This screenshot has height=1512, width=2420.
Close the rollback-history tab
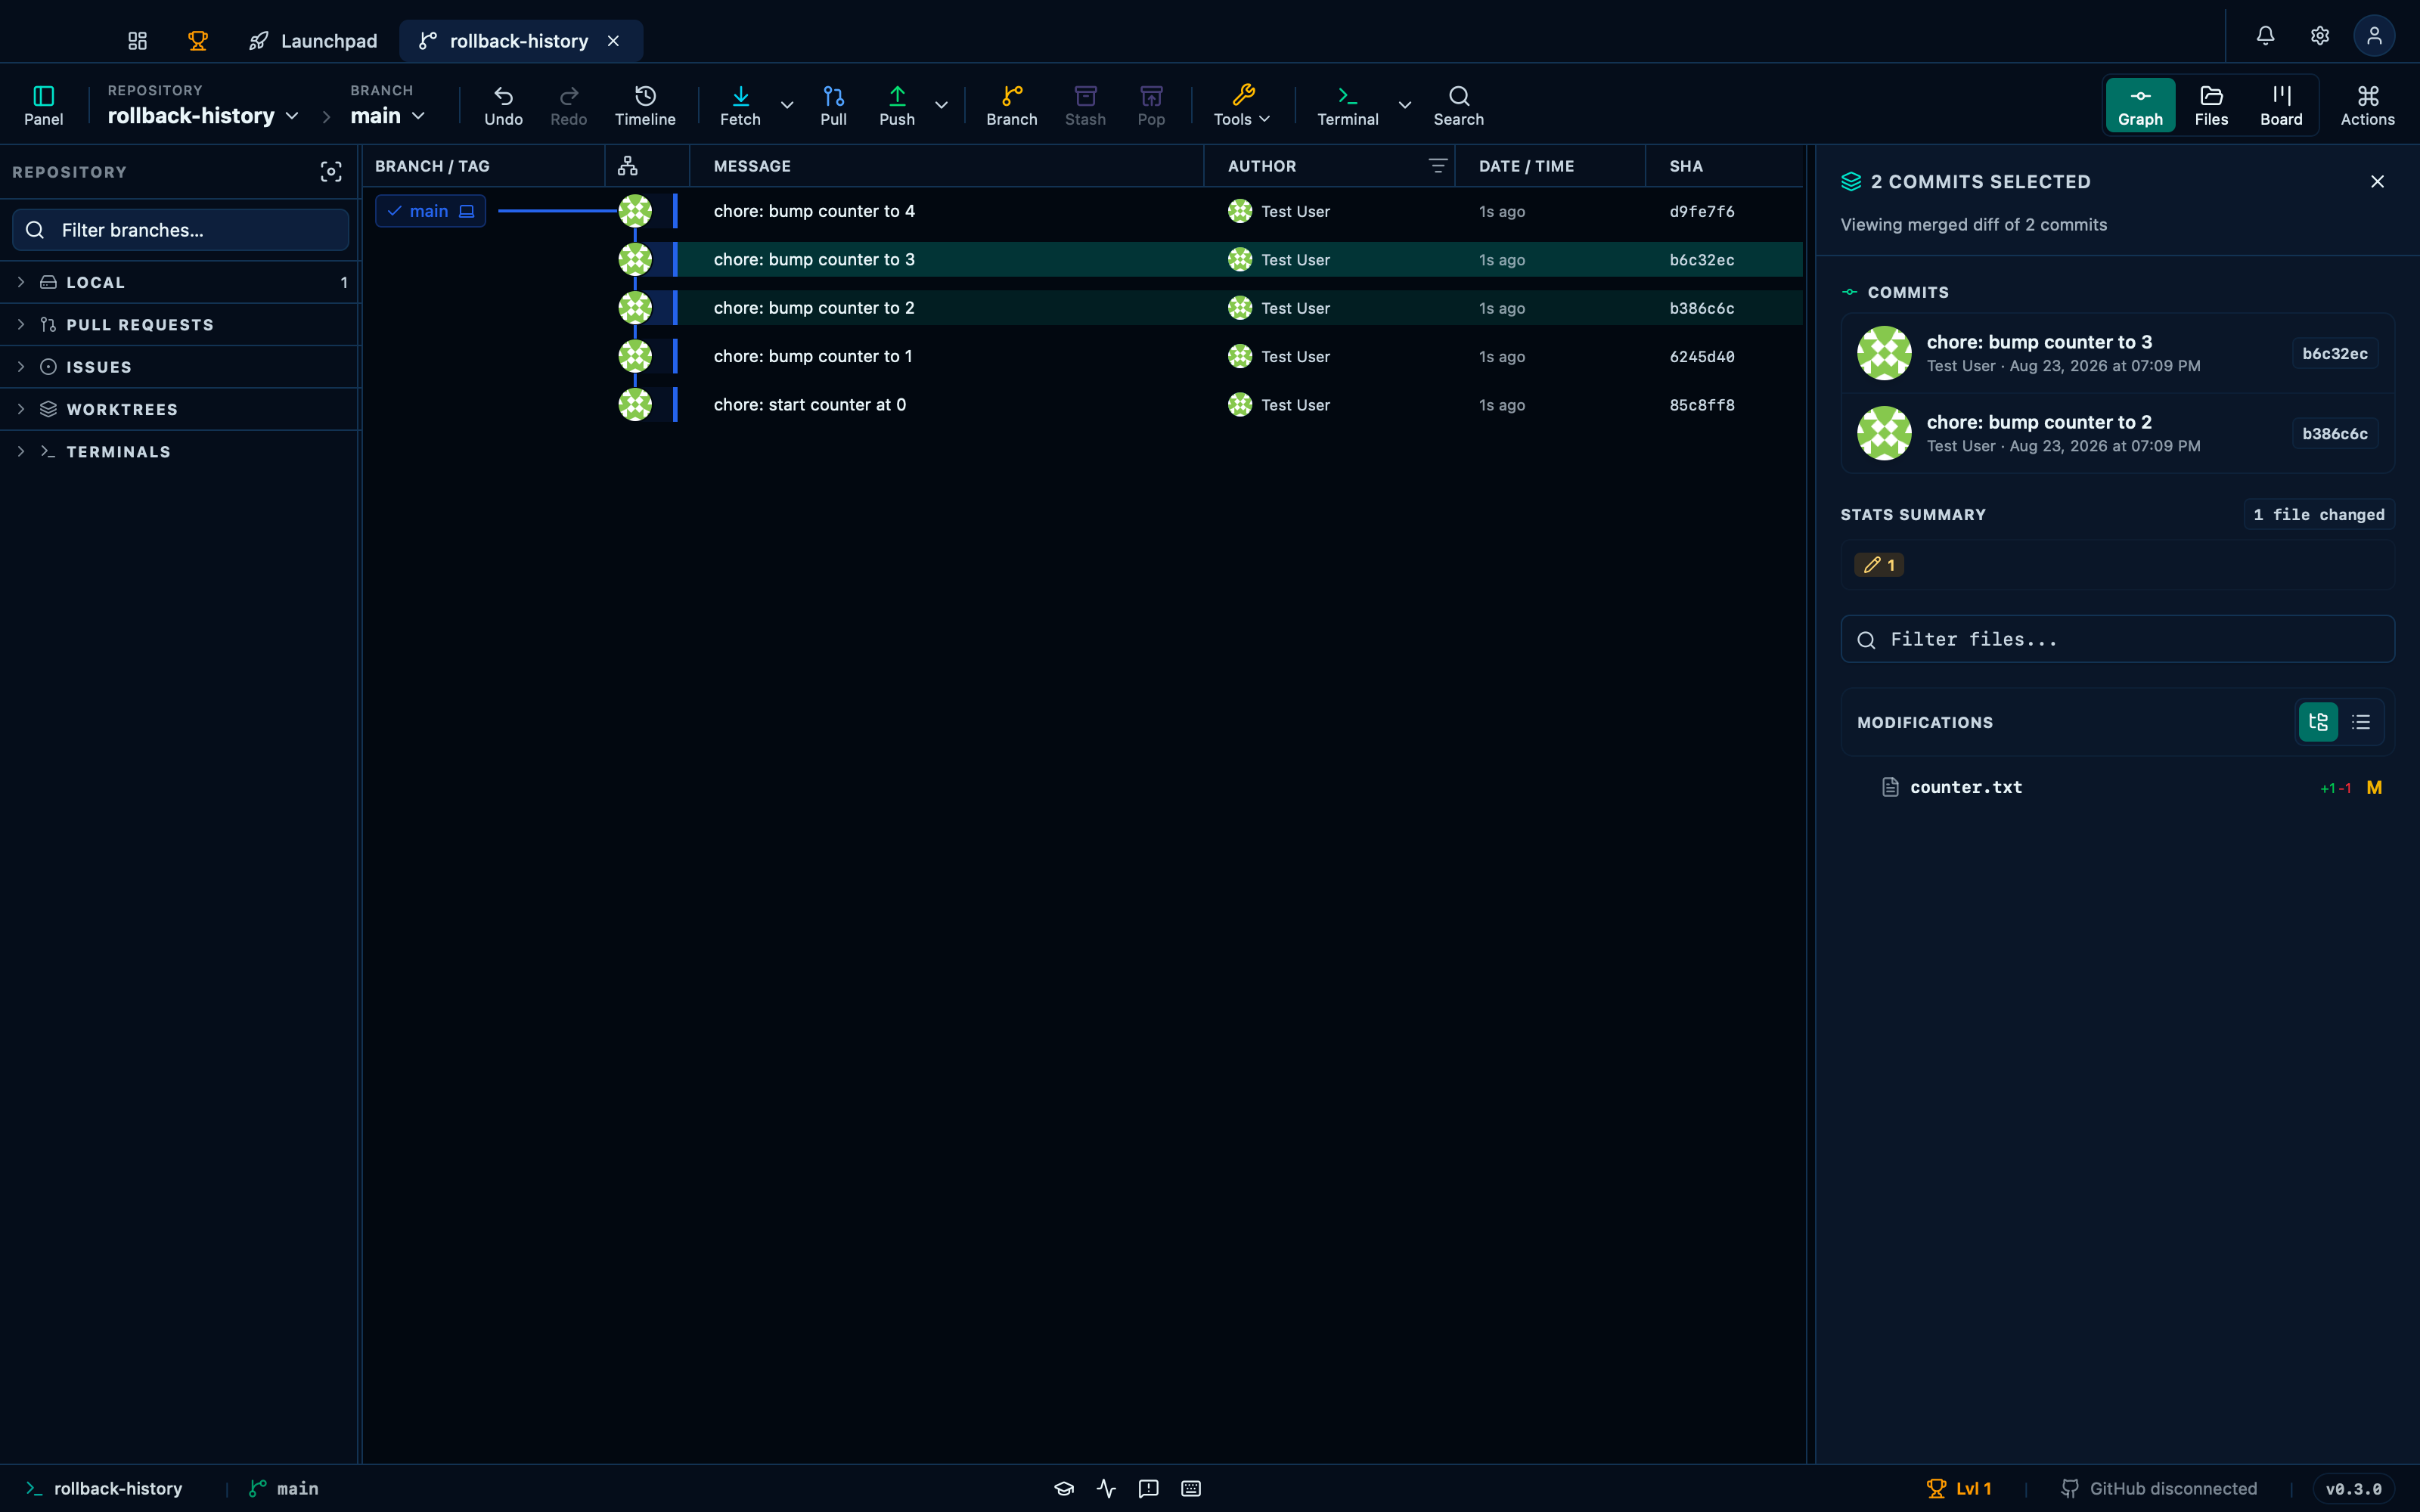tap(614, 41)
